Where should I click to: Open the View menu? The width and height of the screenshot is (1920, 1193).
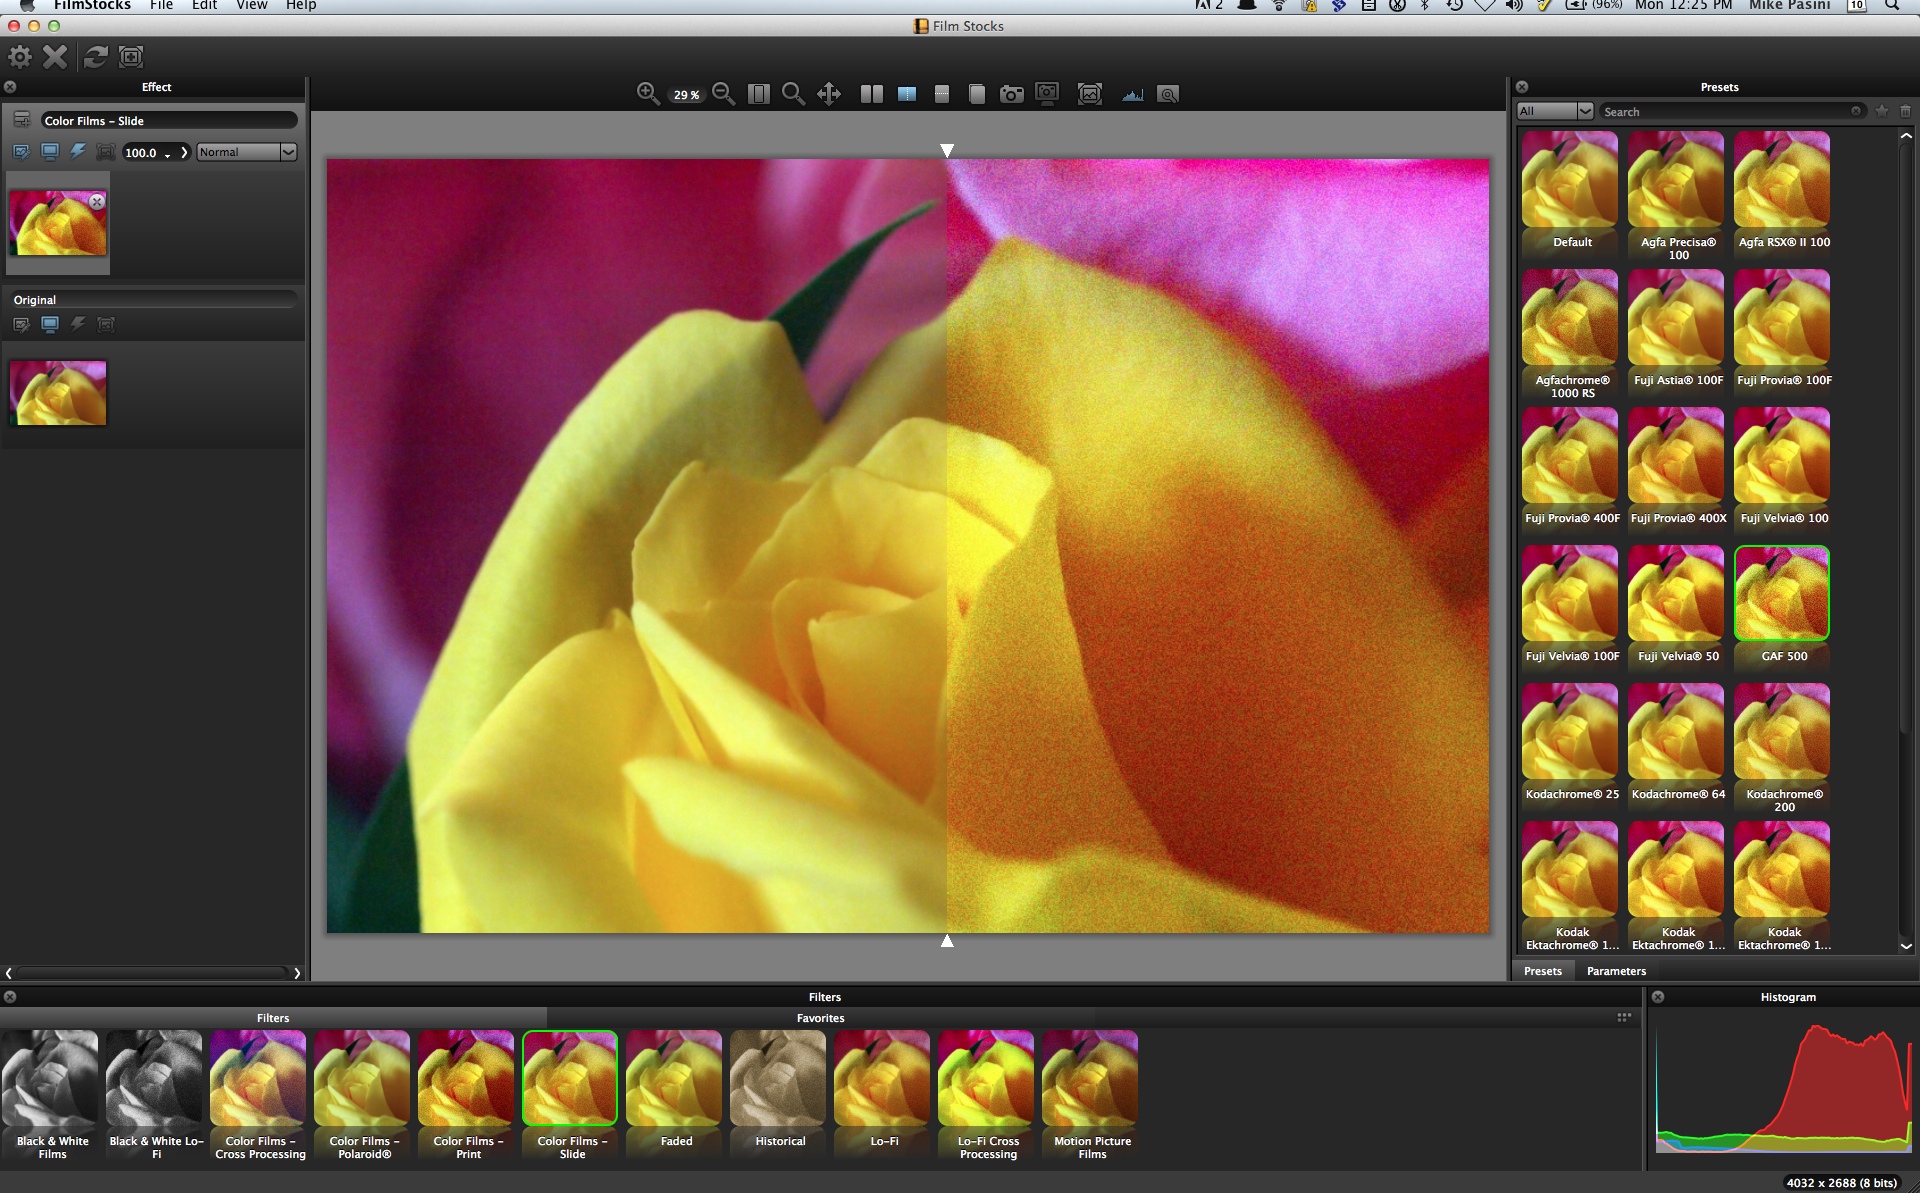click(251, 5)
